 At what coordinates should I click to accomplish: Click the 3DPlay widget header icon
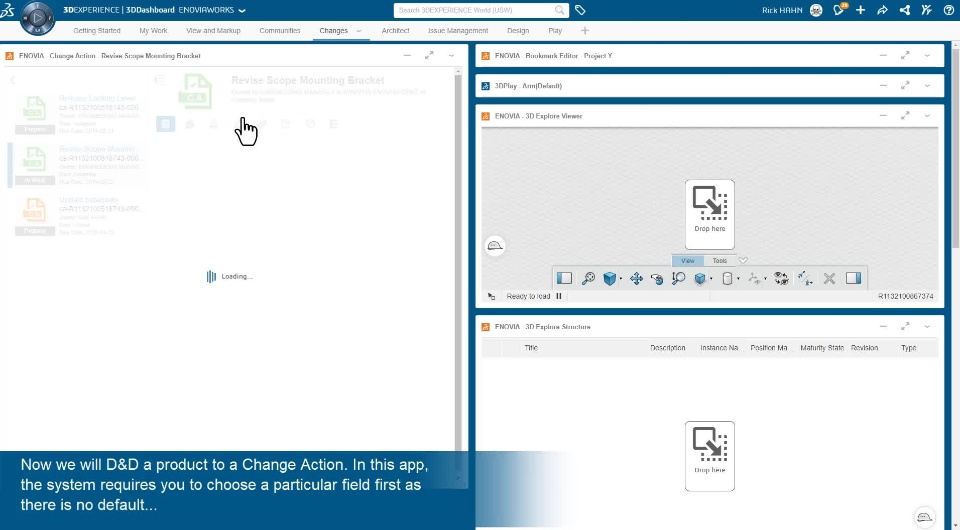coord(486,86)
